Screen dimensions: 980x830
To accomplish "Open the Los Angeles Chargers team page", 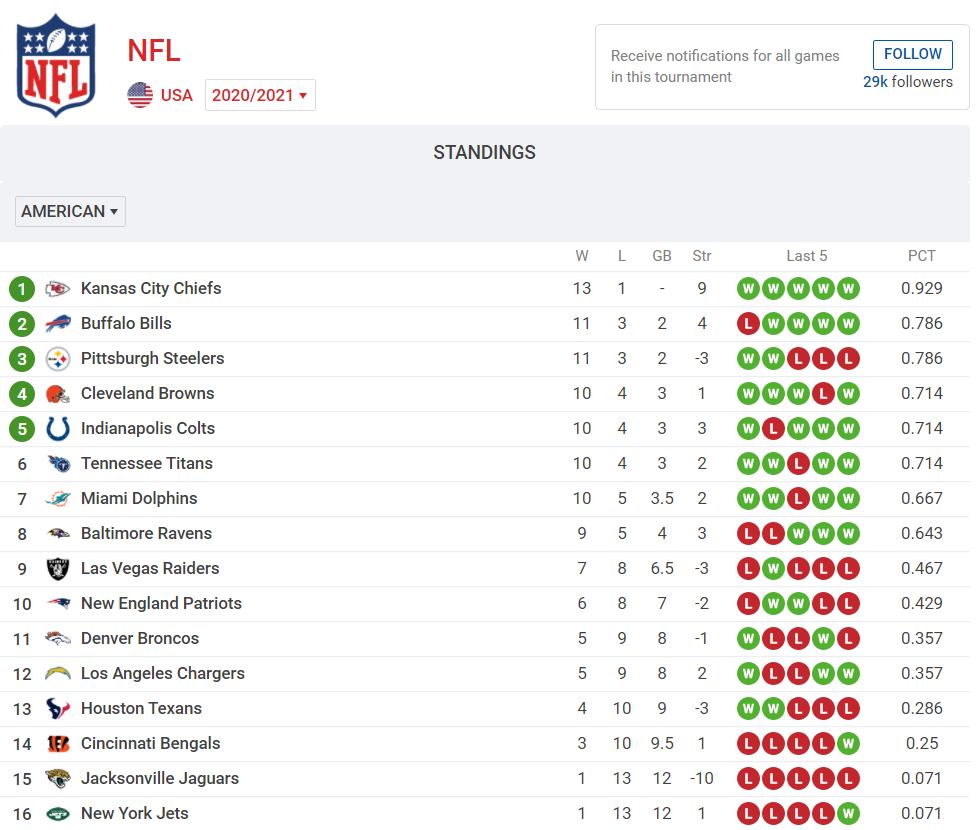I will [162, 673].
